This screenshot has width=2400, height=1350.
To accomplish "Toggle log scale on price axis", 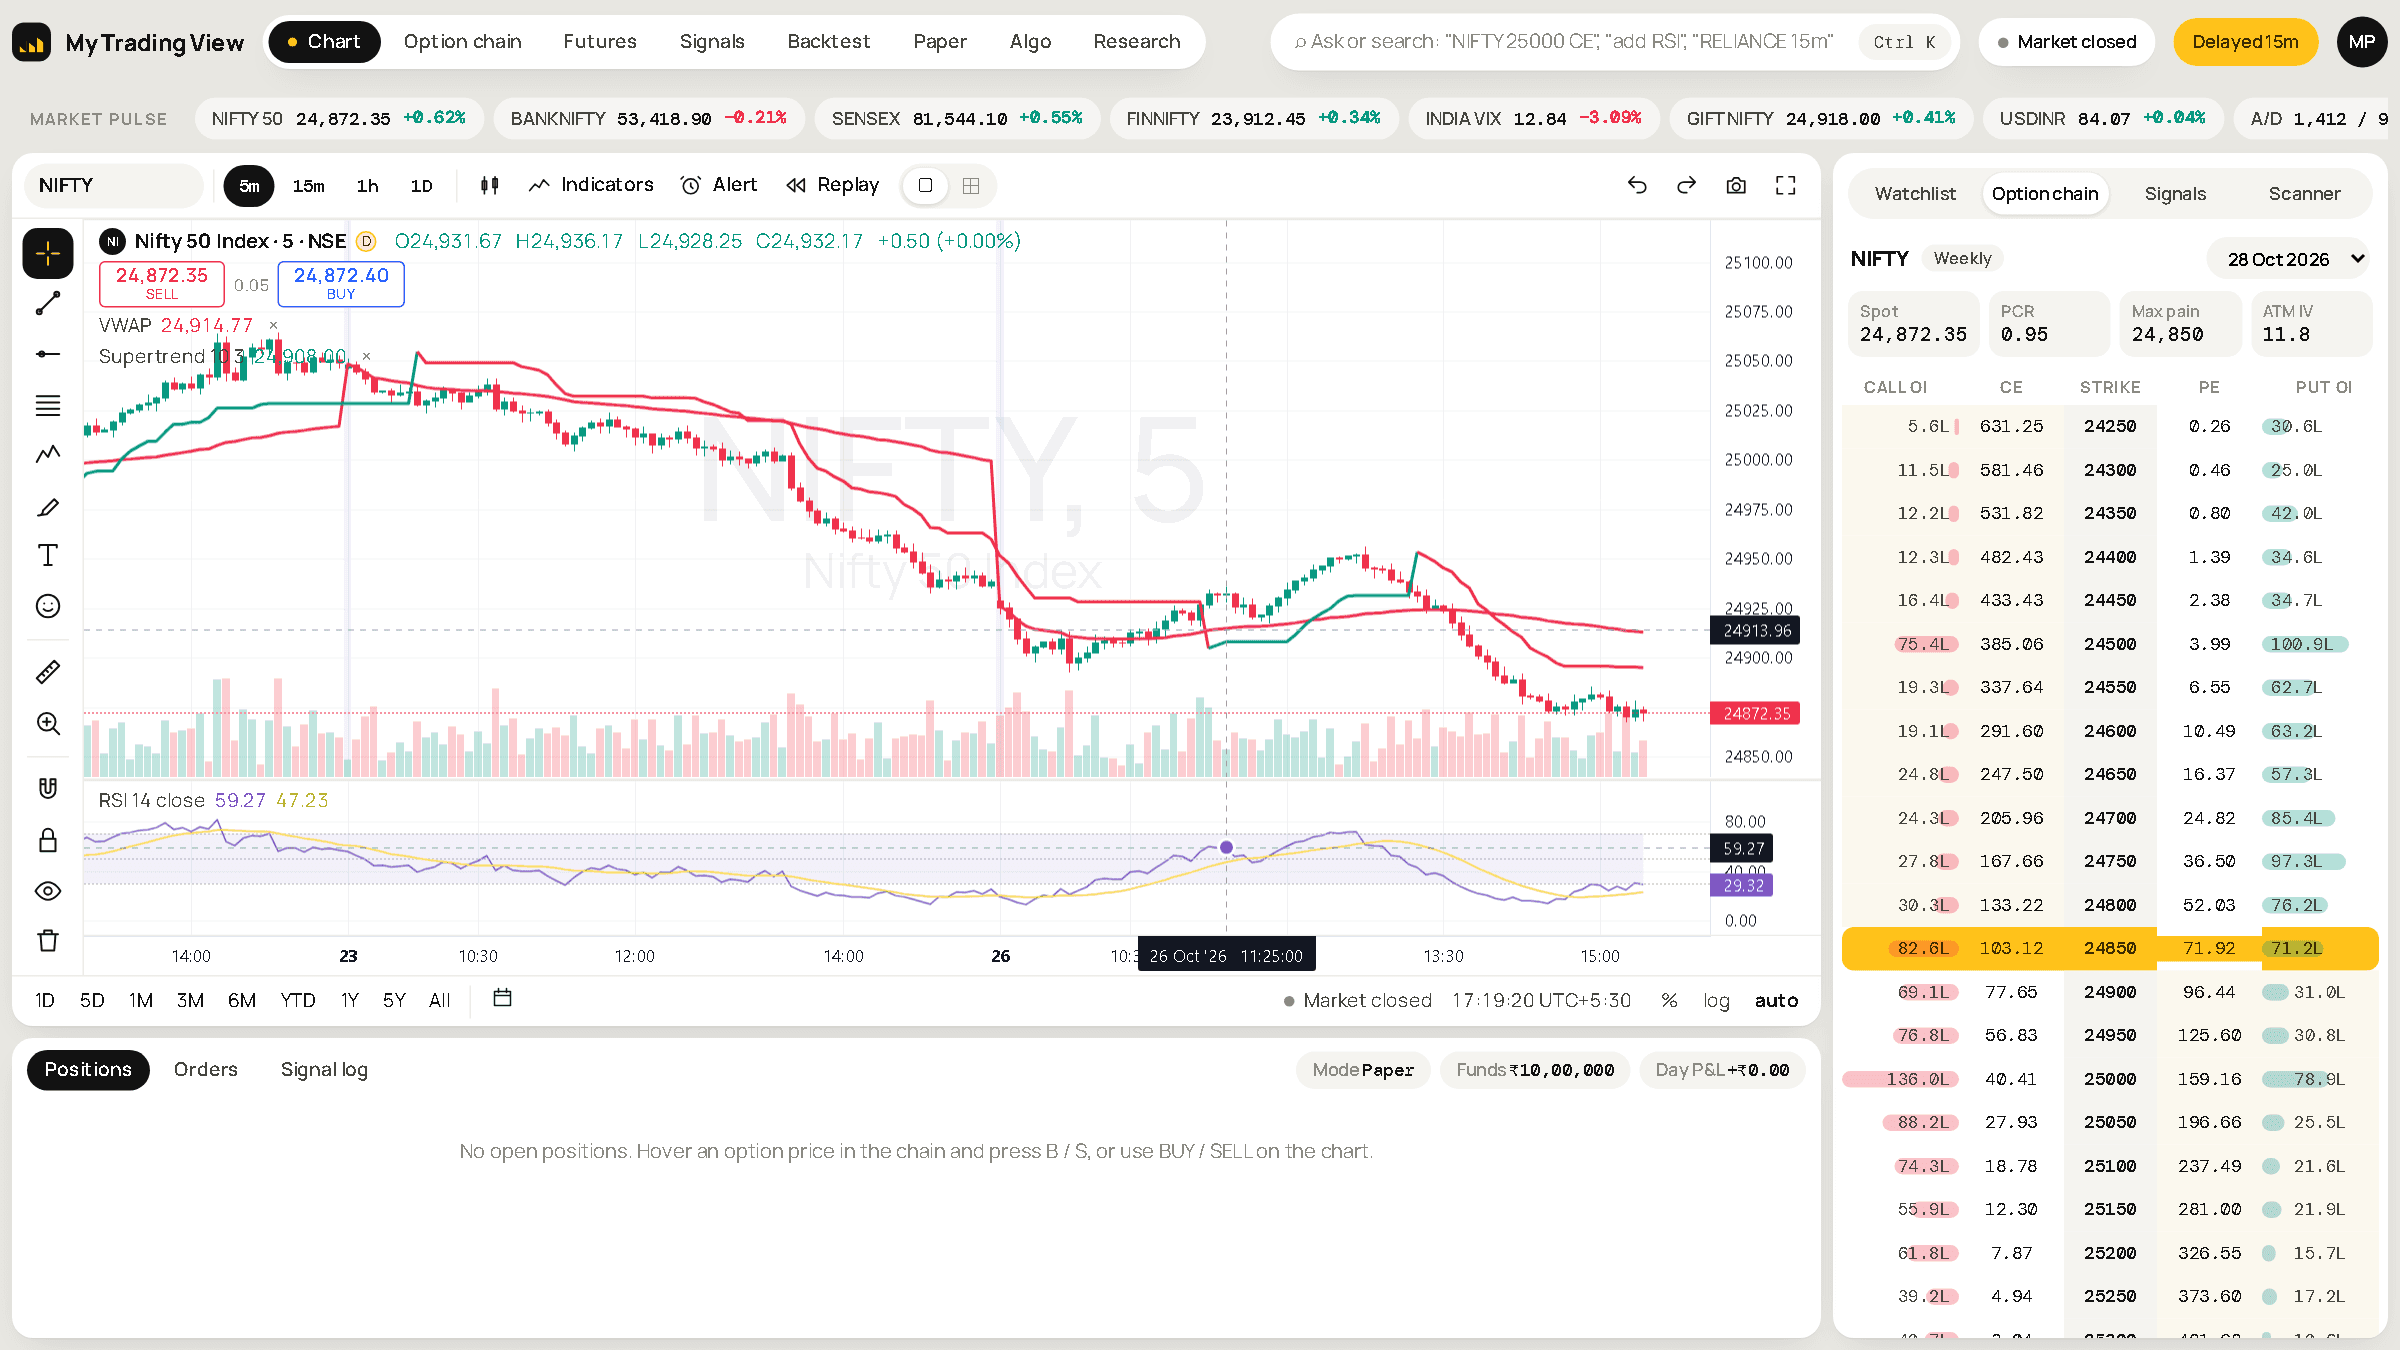I will click(x=1716, y=1001).
